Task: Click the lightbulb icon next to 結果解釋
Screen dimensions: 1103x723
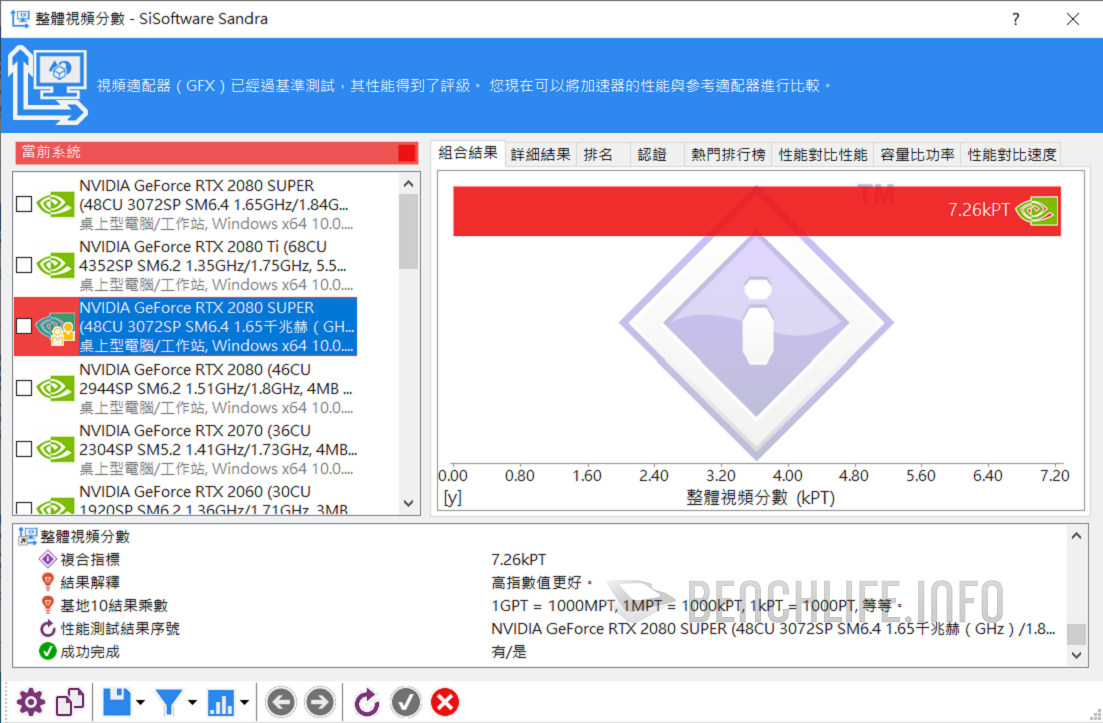Action: 47,582
